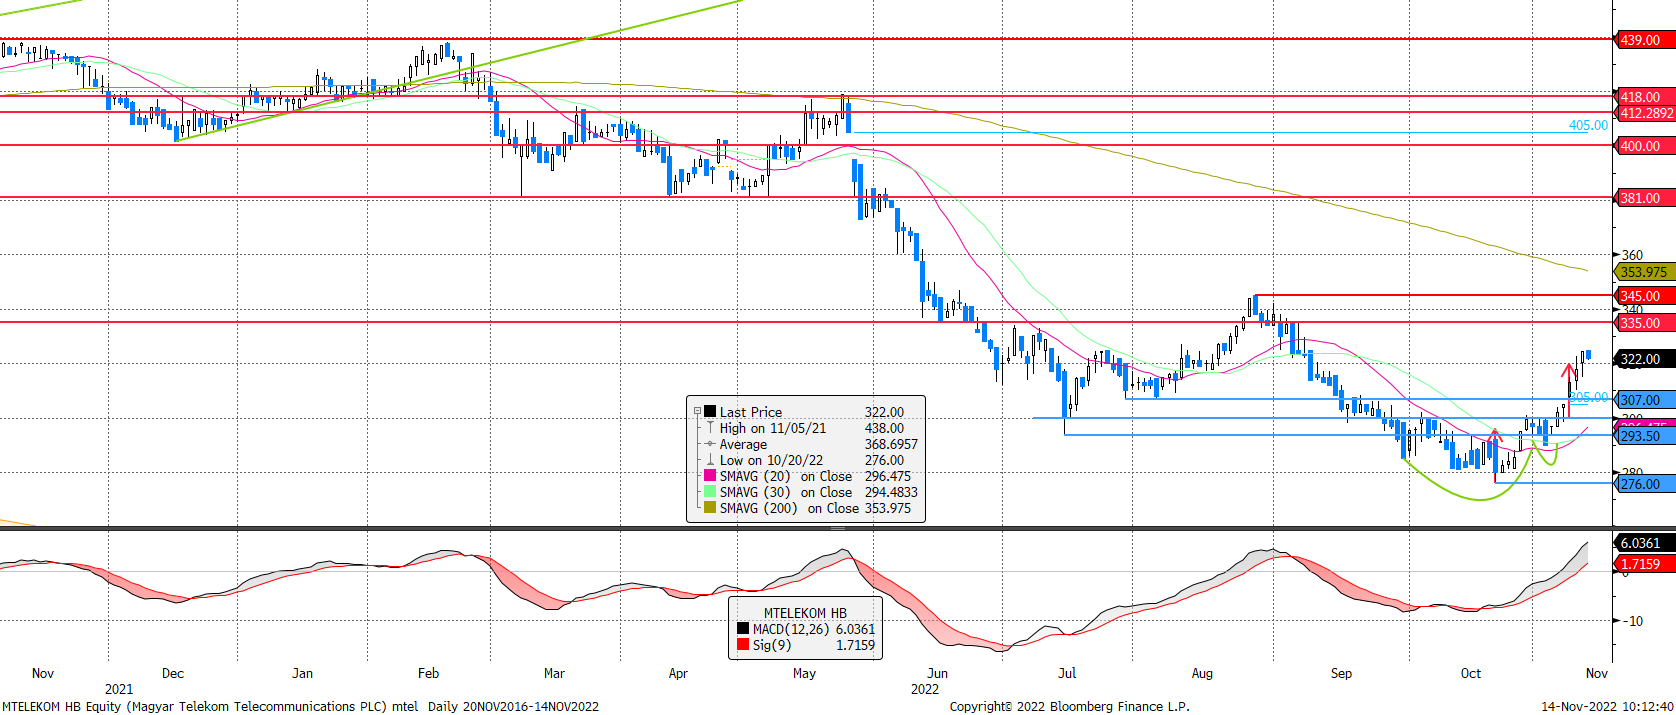
Task: Collapse the price legend tree toggle
Action: pos(697,412)
